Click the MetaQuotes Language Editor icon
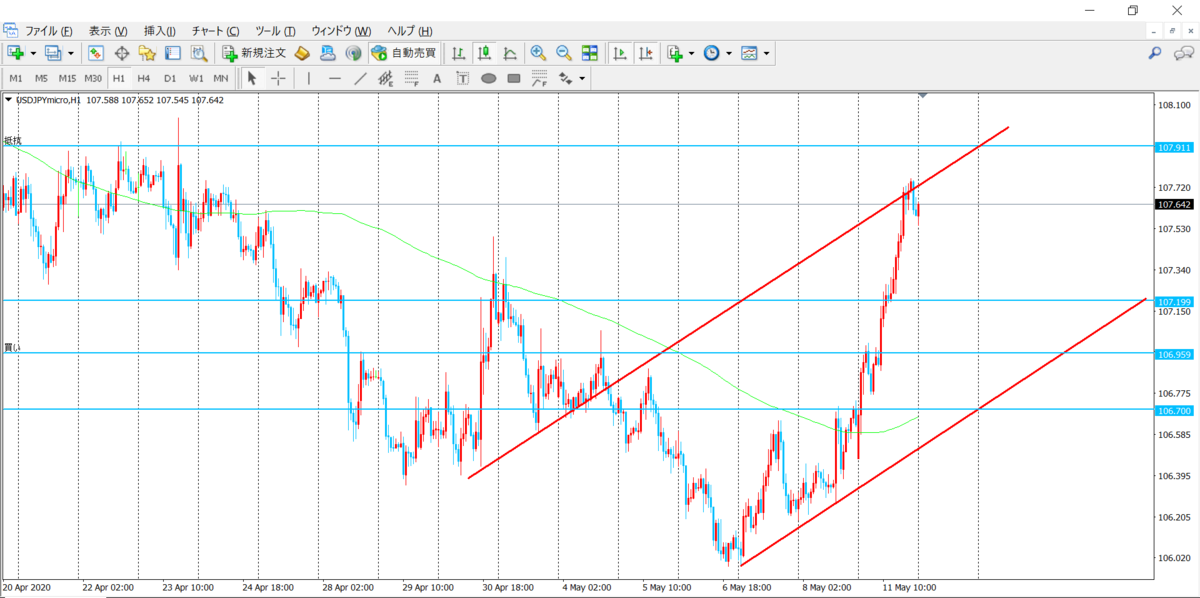The width and height of the screenshot is (1200, 598). (x=301, y=53)
